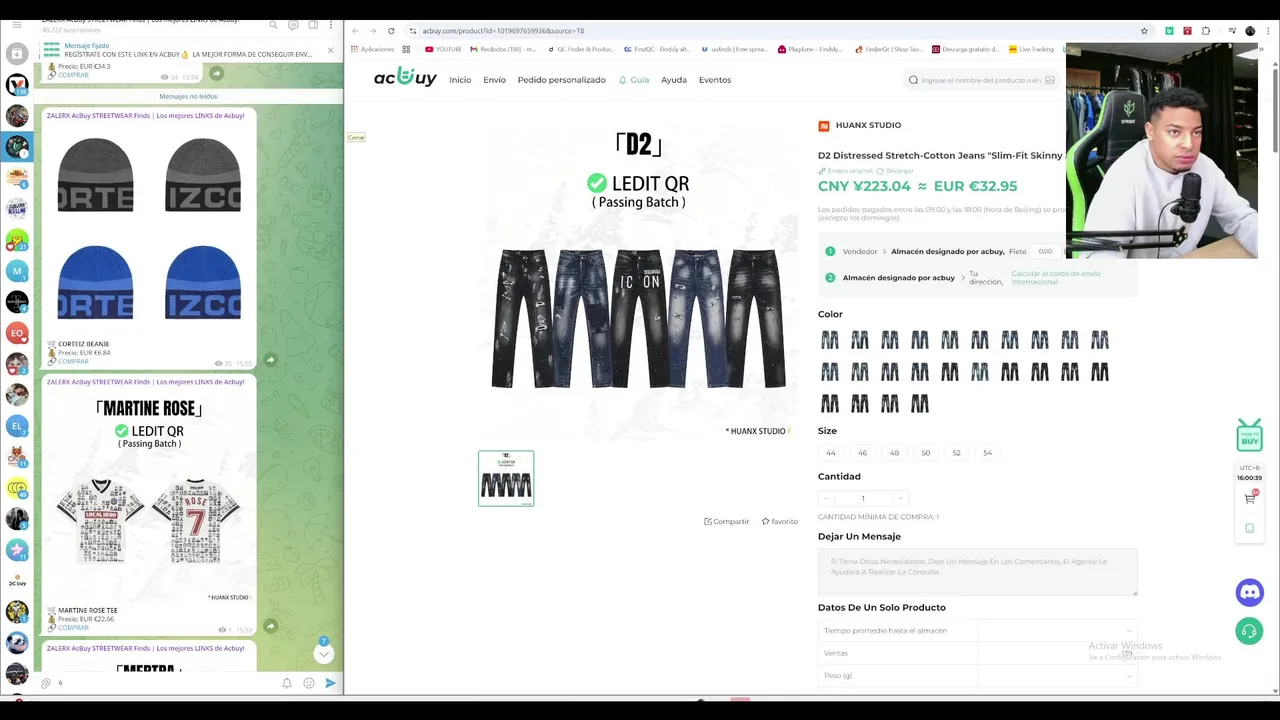Forward the Martine Rose Tee post

click(x=270, y=626)
